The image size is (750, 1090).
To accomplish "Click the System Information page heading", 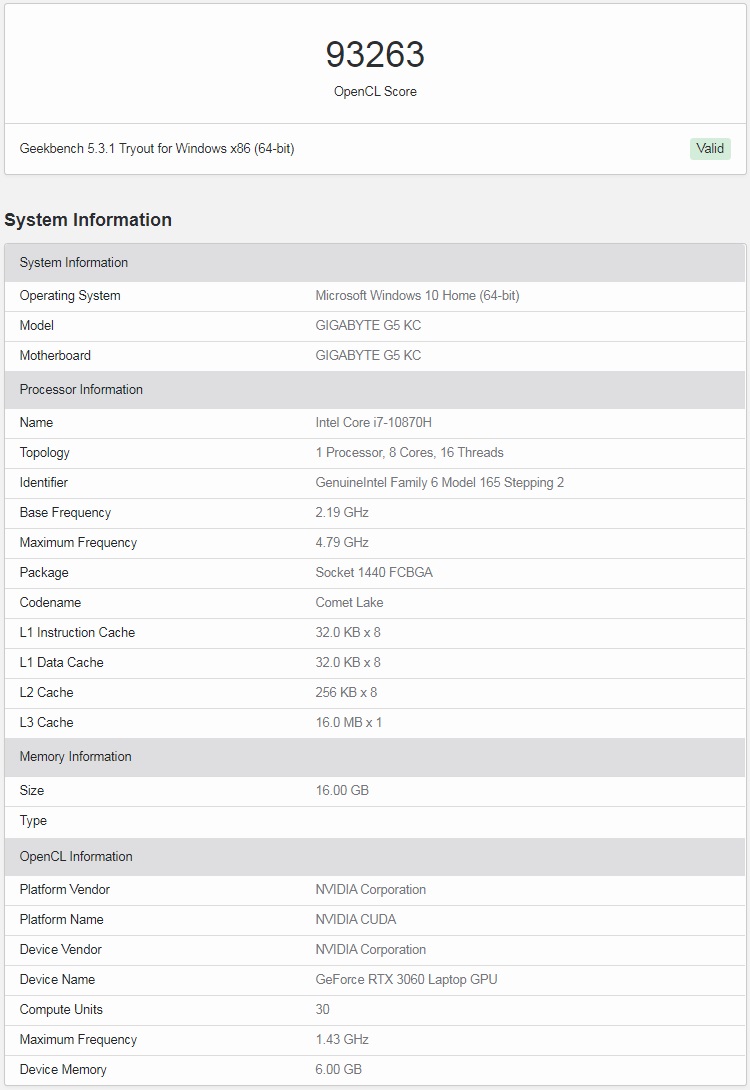I will tap(88, 220).
